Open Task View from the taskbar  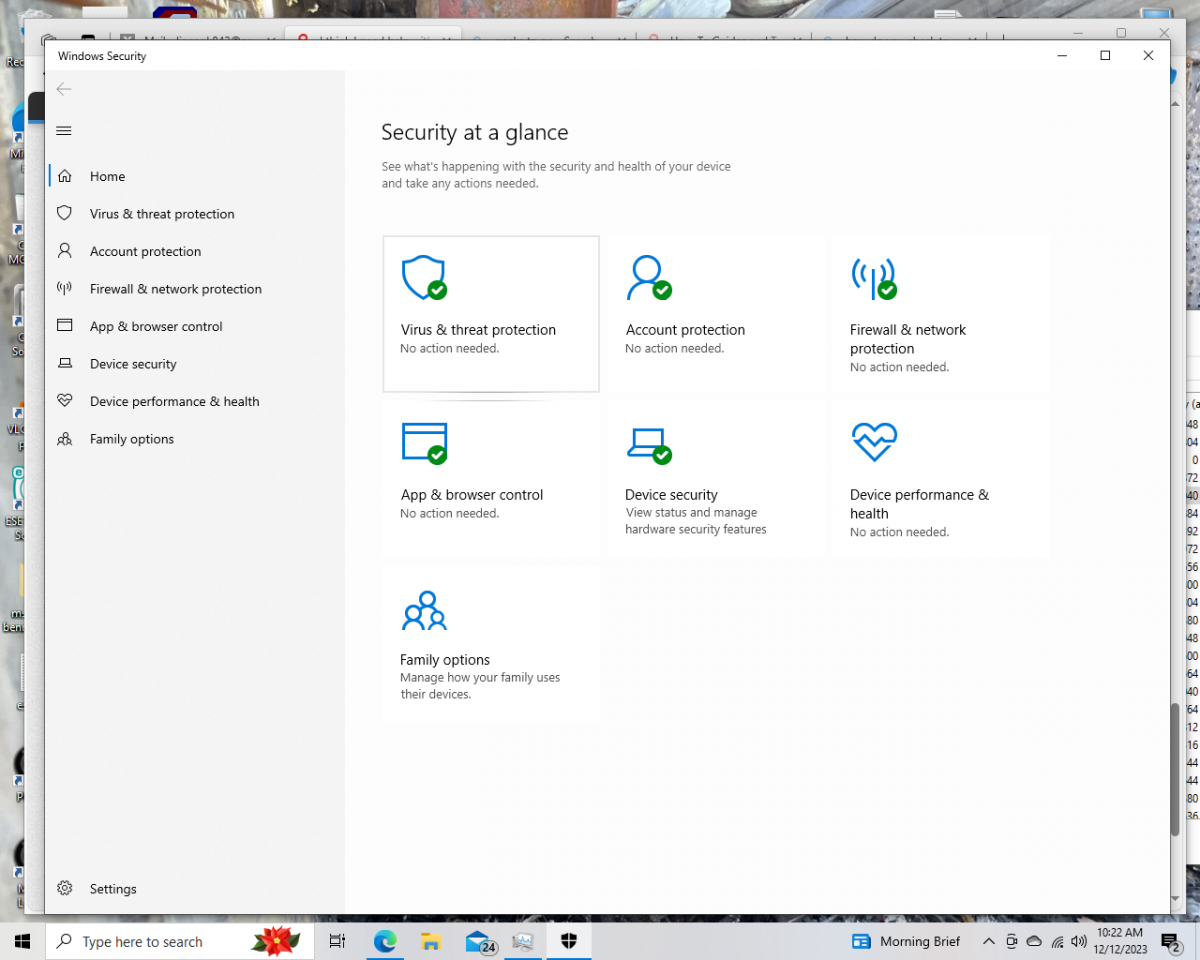pos(337,941)
